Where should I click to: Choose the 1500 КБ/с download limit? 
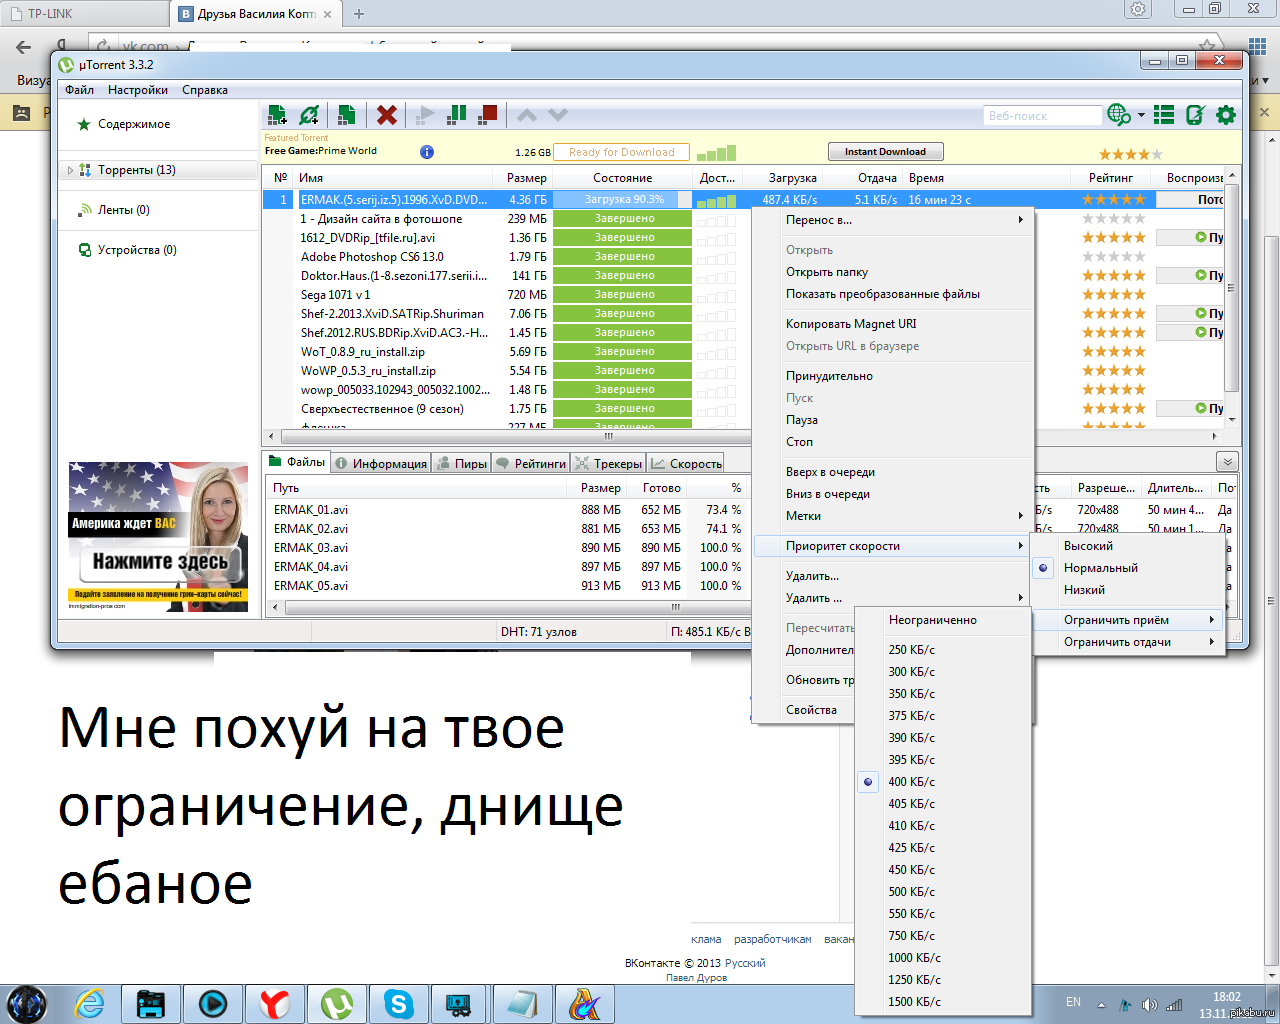[943, 1002]
